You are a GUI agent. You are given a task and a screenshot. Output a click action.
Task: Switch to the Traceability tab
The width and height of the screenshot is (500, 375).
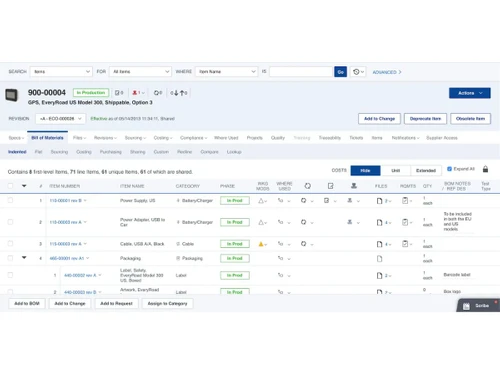click(330, 138)
